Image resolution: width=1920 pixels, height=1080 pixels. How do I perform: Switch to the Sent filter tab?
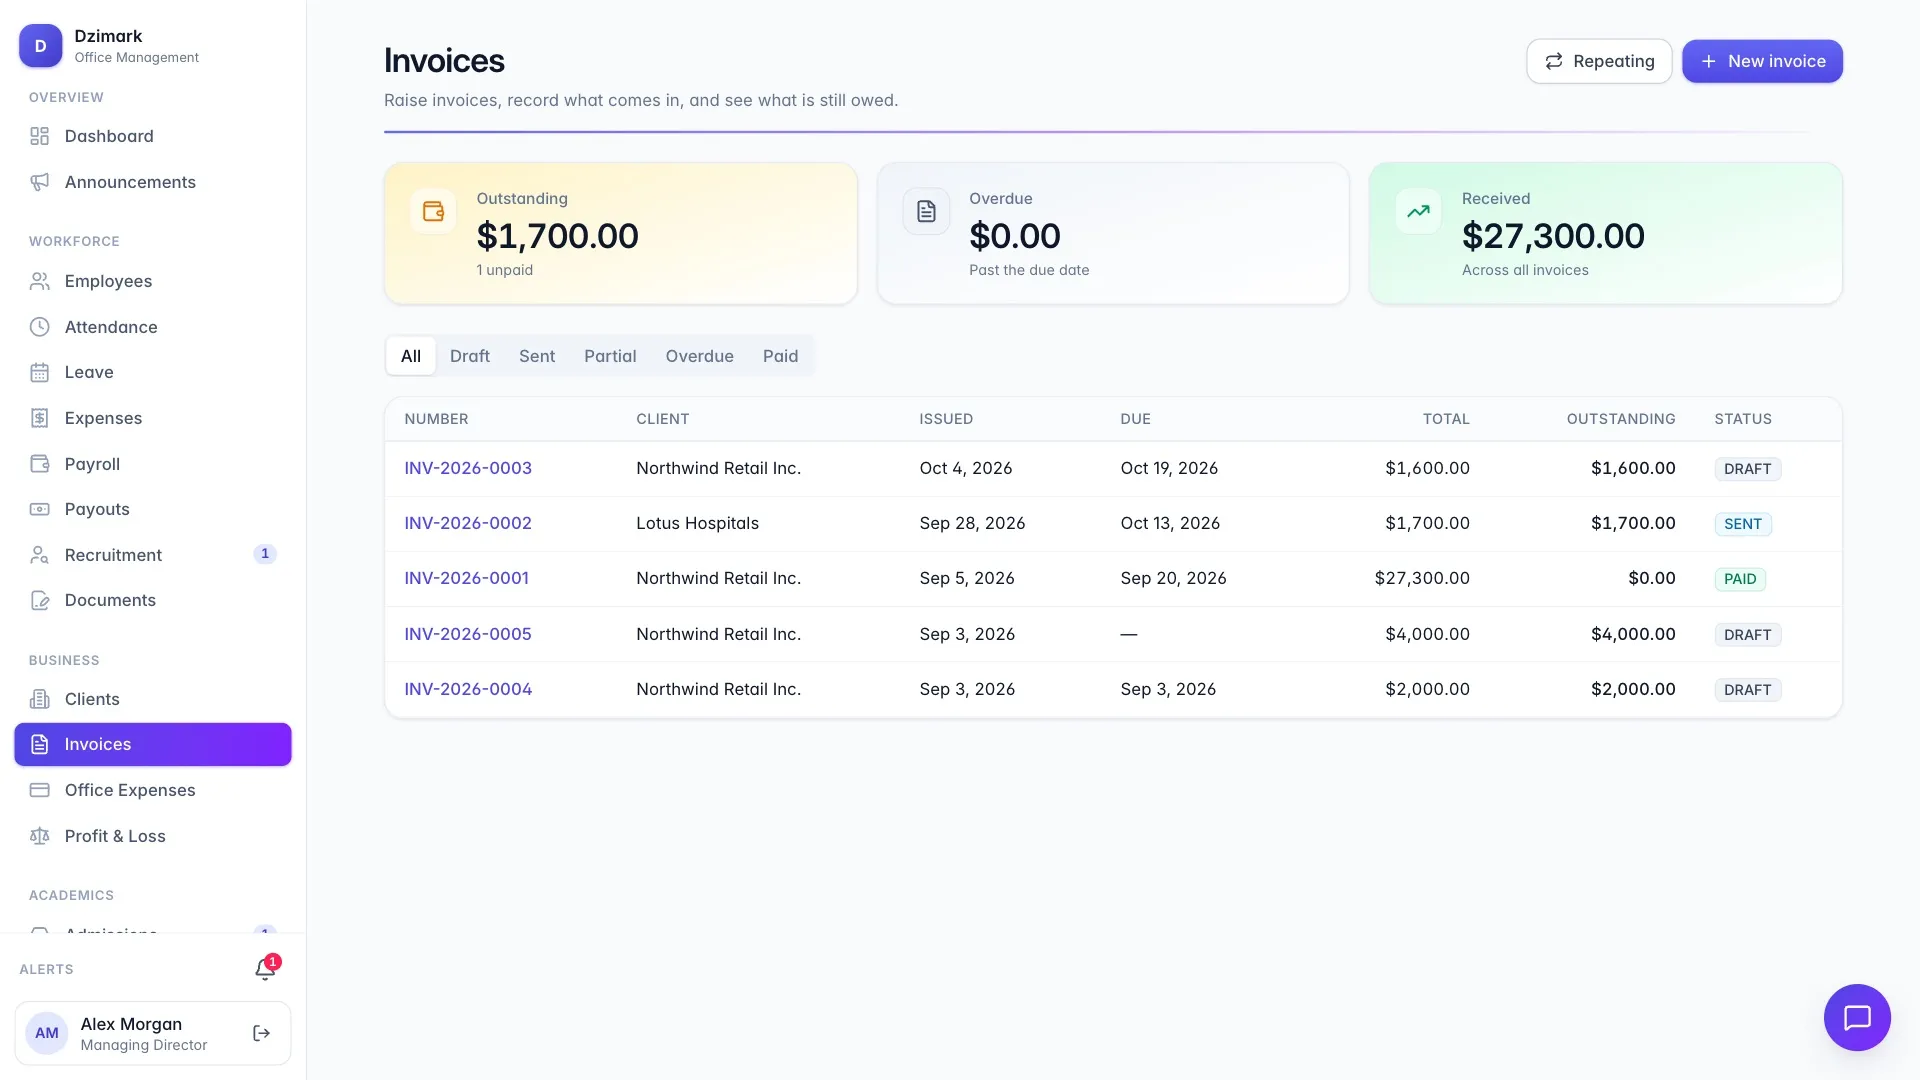(x=537, y=356)
